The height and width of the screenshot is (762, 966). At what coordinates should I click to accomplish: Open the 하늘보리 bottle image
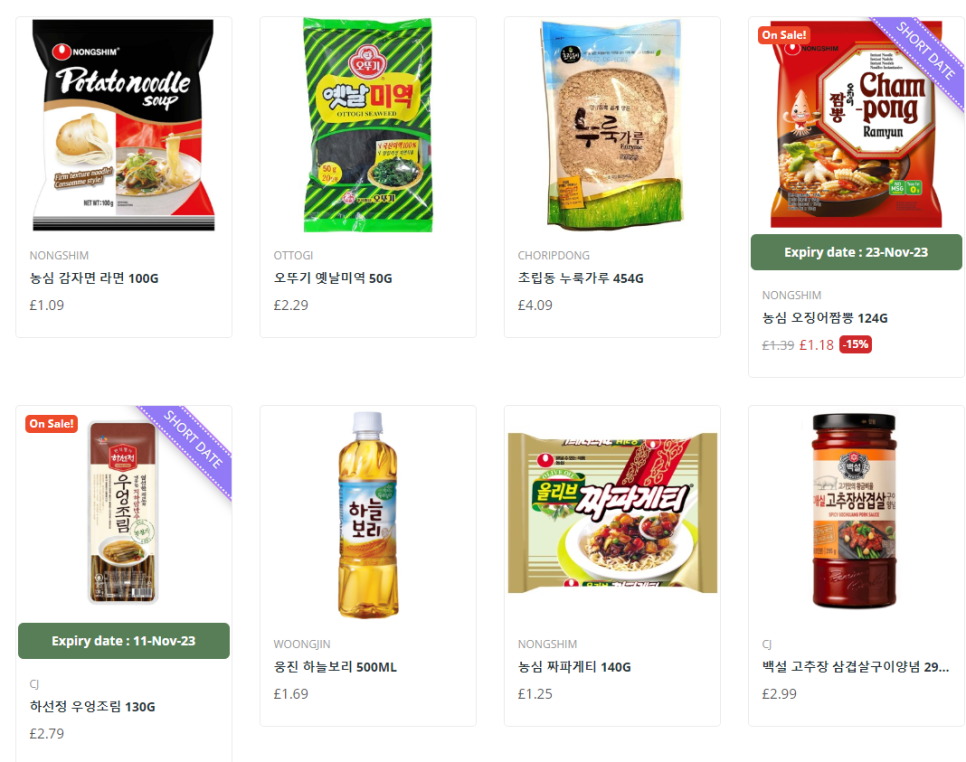pos(368,515)
